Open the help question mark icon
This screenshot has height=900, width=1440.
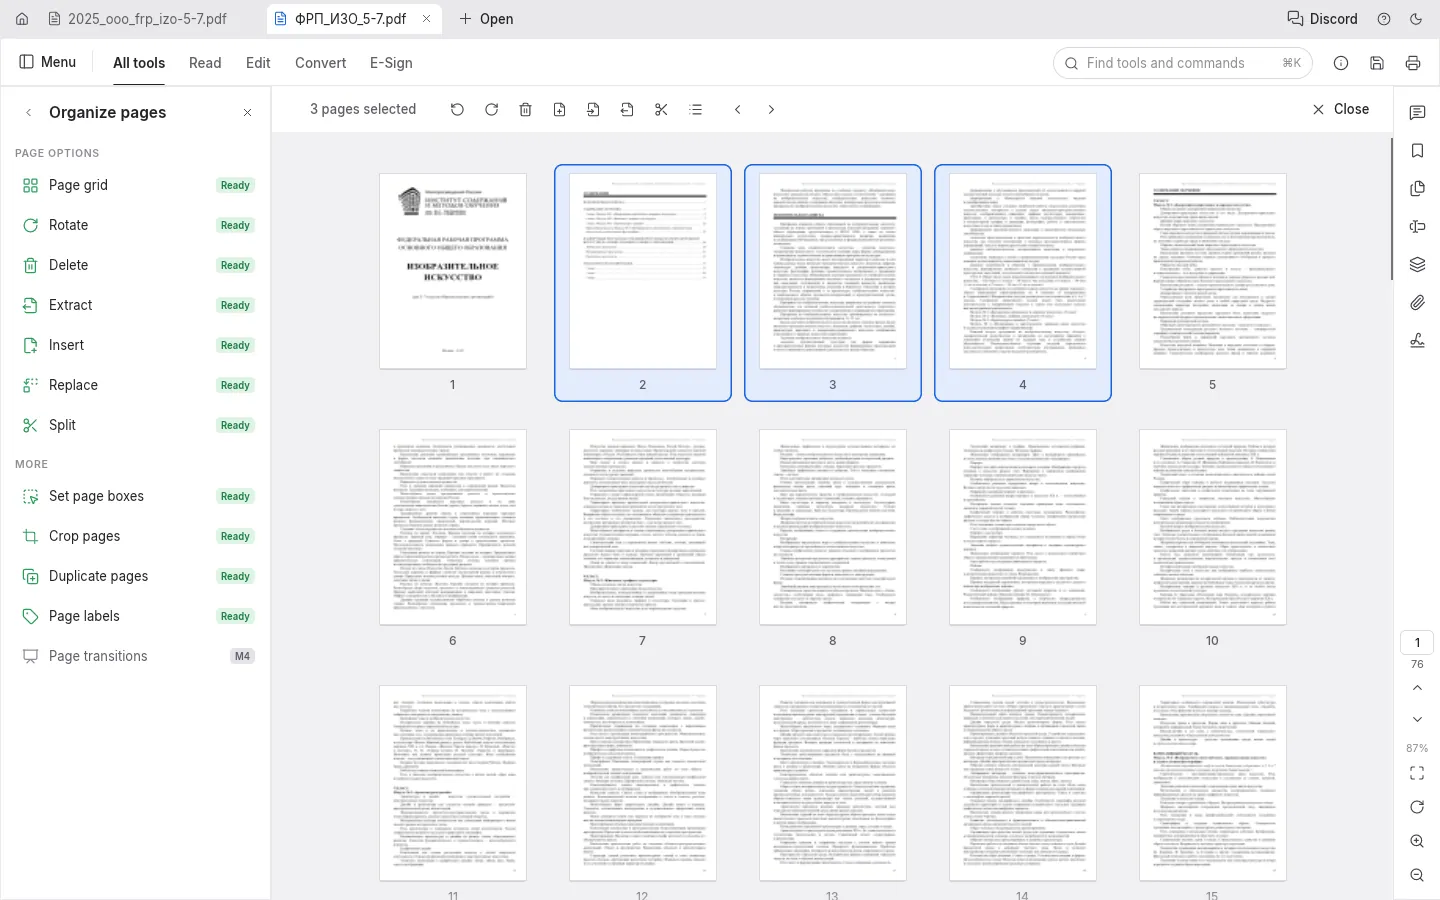pos(1384,19)
